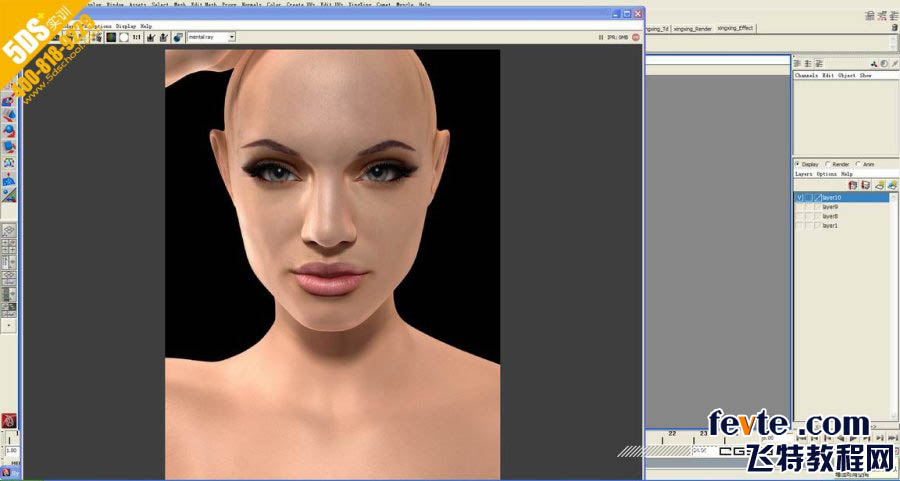Open the Normals menu in main menu bar

click(251, 4)
